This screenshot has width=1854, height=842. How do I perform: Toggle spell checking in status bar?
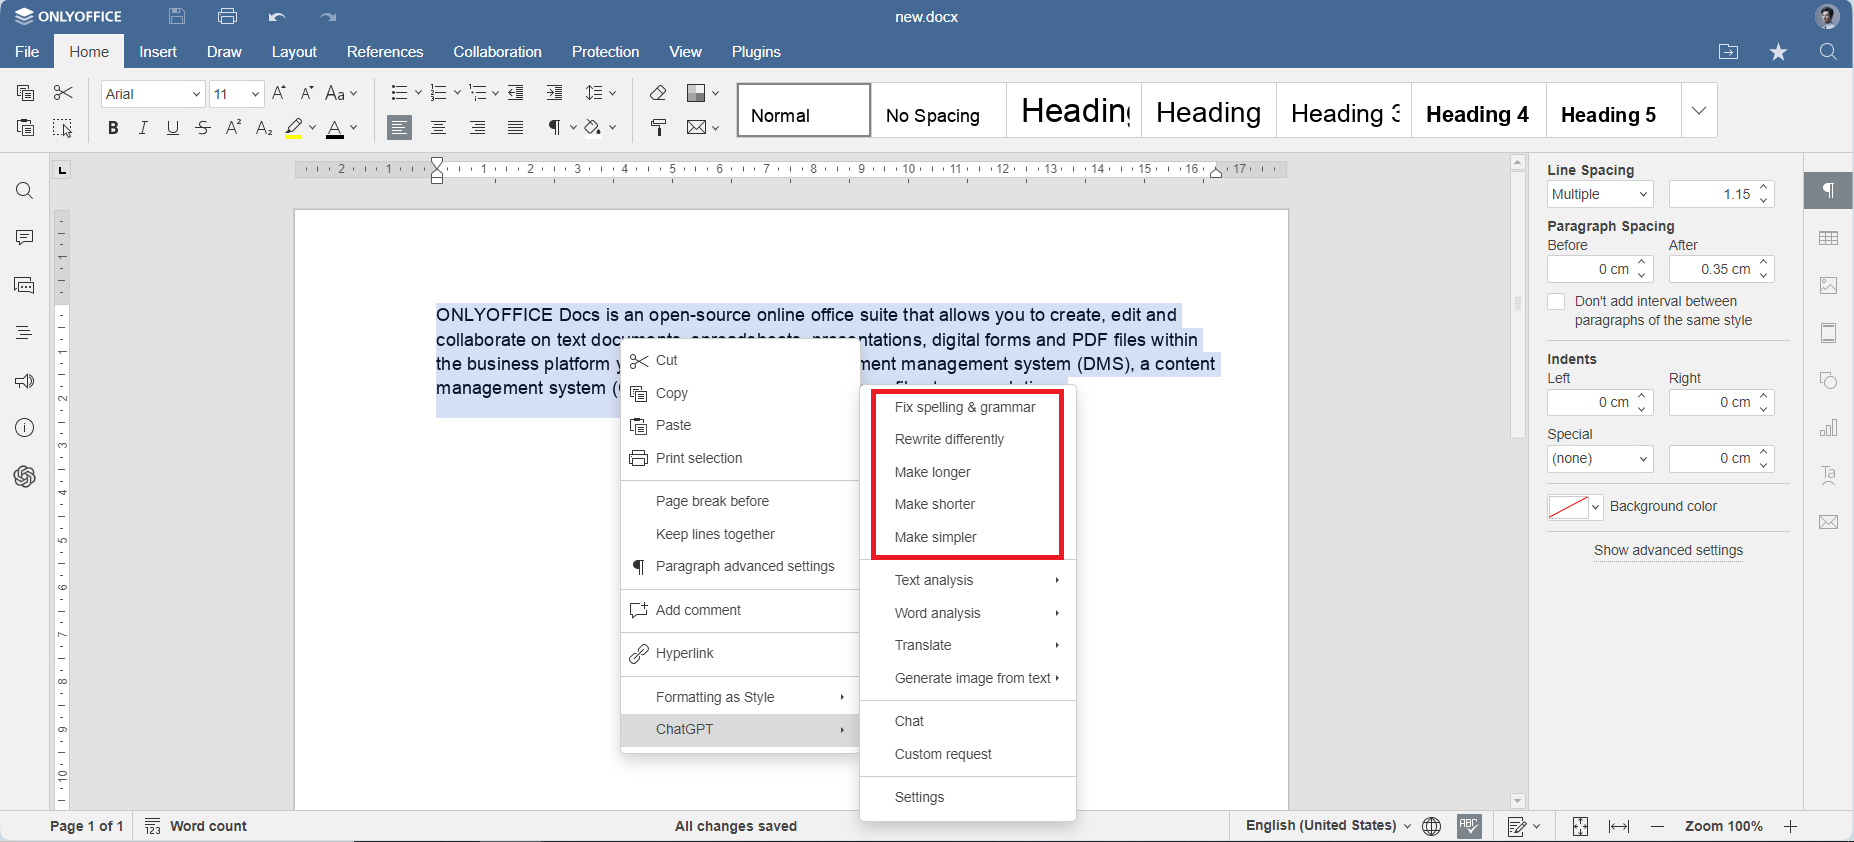[x=1469, y=825]
